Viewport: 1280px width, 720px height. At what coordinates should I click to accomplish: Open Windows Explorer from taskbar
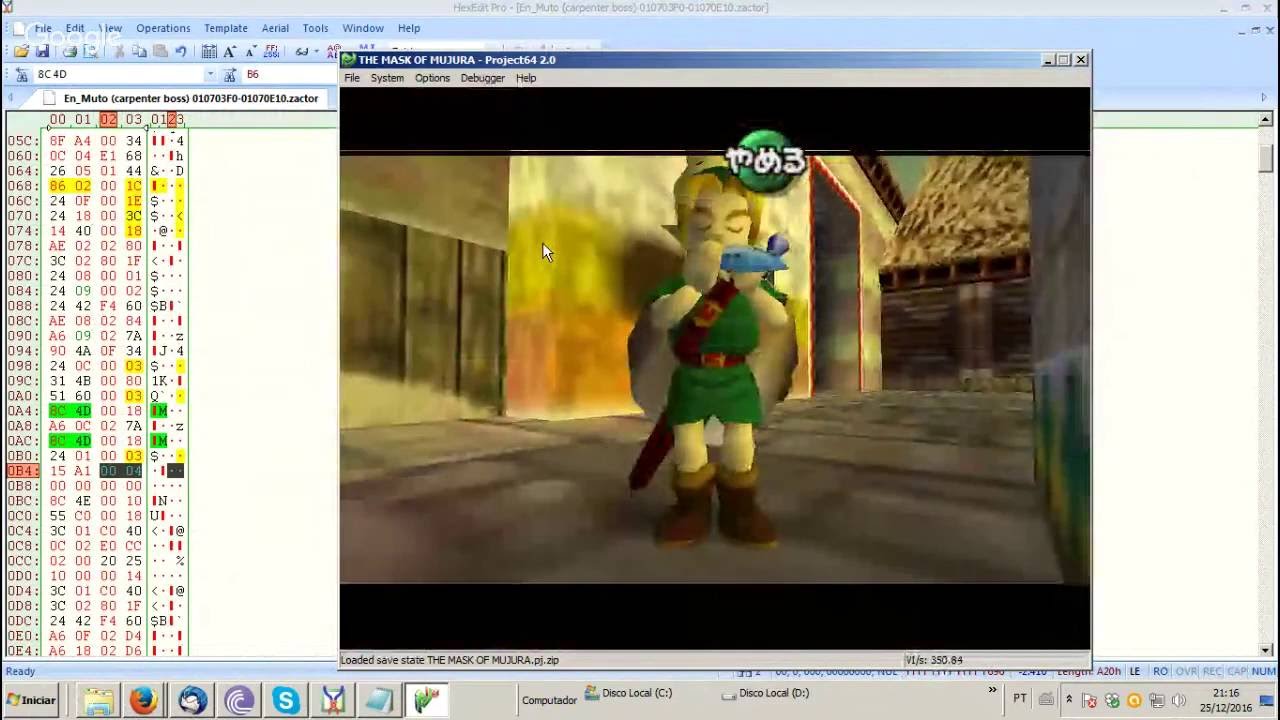click(98, 700)
